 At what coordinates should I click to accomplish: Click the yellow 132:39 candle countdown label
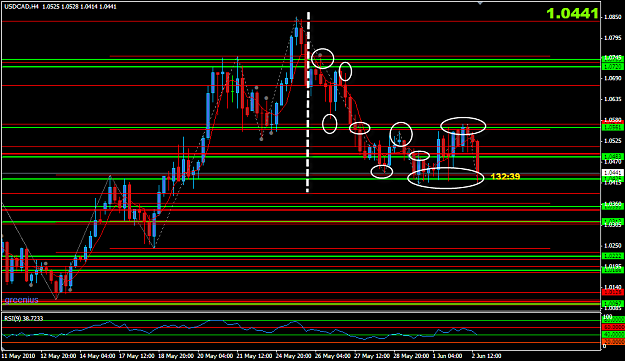pos(505,176)
